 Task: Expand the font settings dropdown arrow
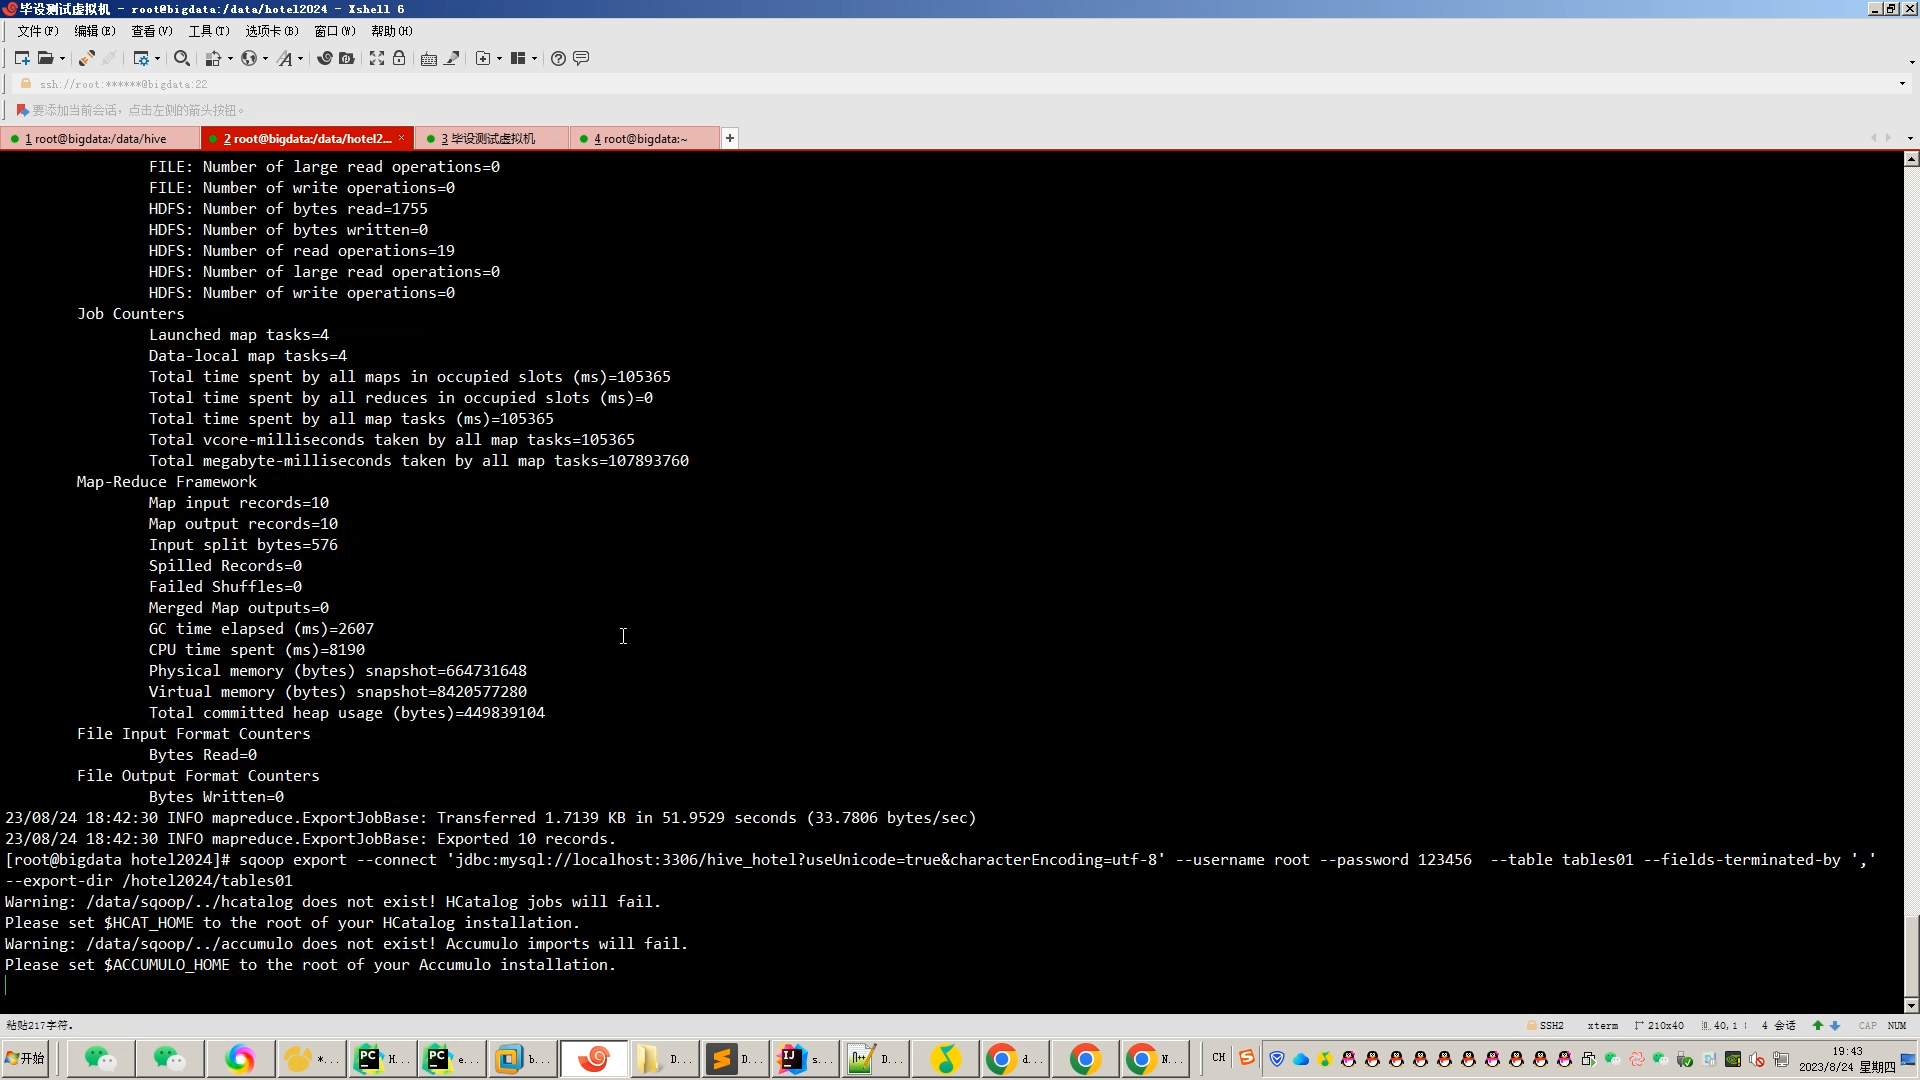pyautogui.click(x=300, y=58)
